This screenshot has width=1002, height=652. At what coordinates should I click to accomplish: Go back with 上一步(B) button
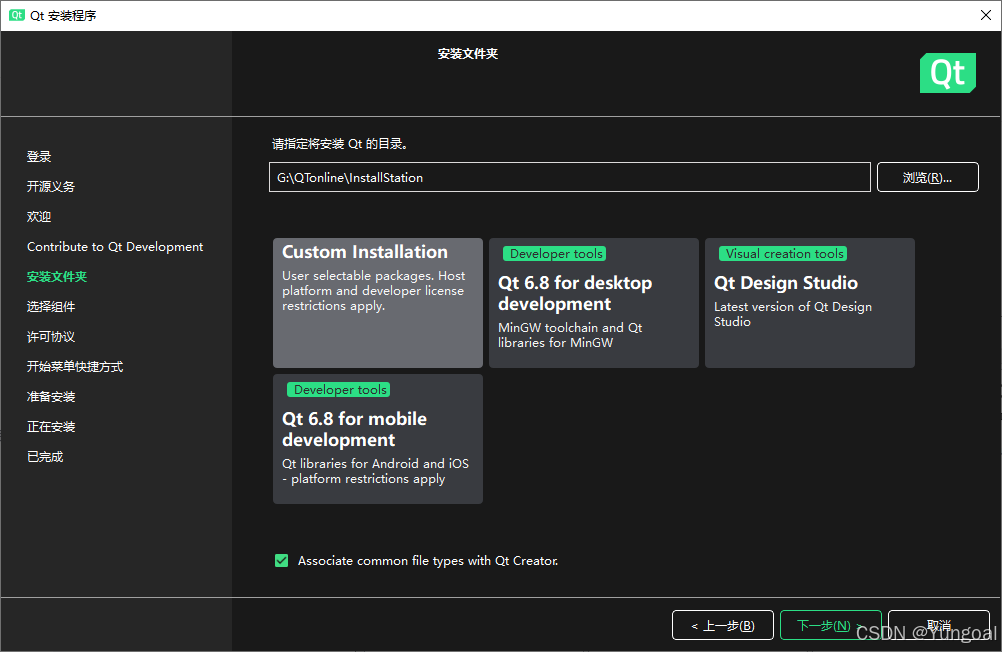[x=723, y=625]
